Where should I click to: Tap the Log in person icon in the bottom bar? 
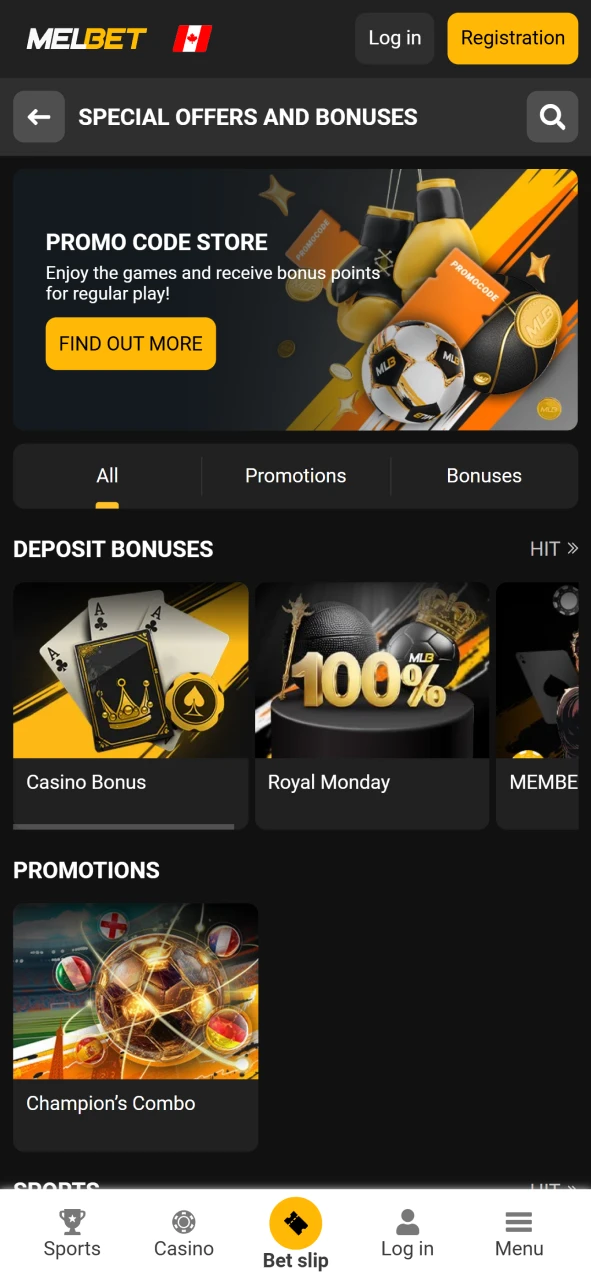point(407,1221)
